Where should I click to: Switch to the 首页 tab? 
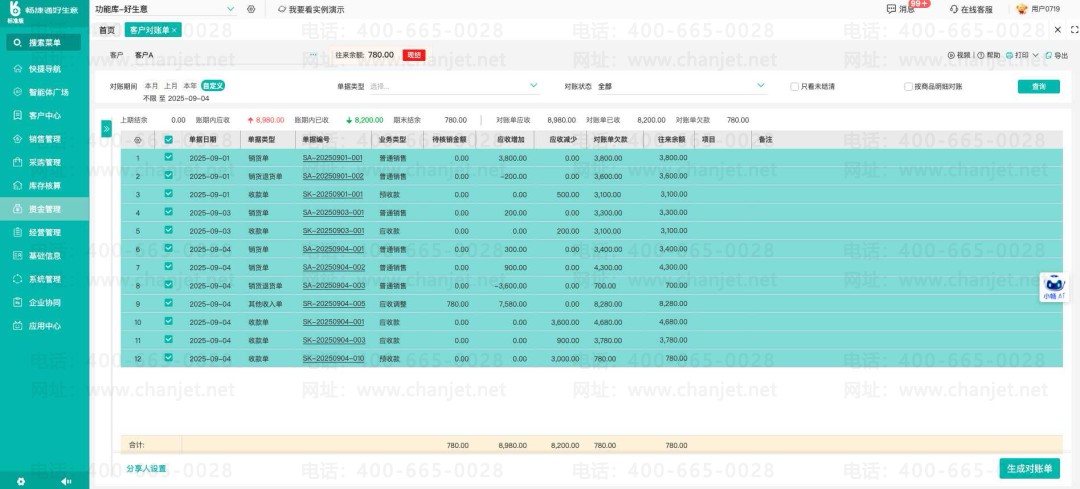[107, 30]
